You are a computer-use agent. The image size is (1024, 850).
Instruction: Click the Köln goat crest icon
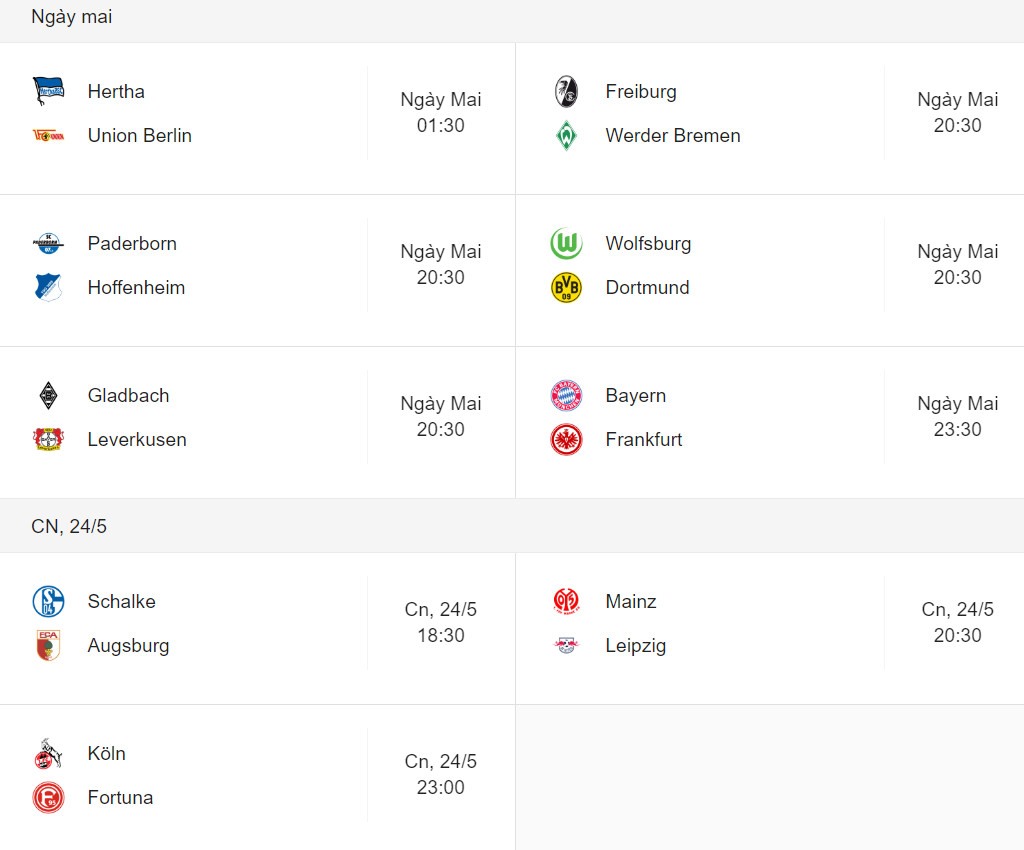coord(48,754)
